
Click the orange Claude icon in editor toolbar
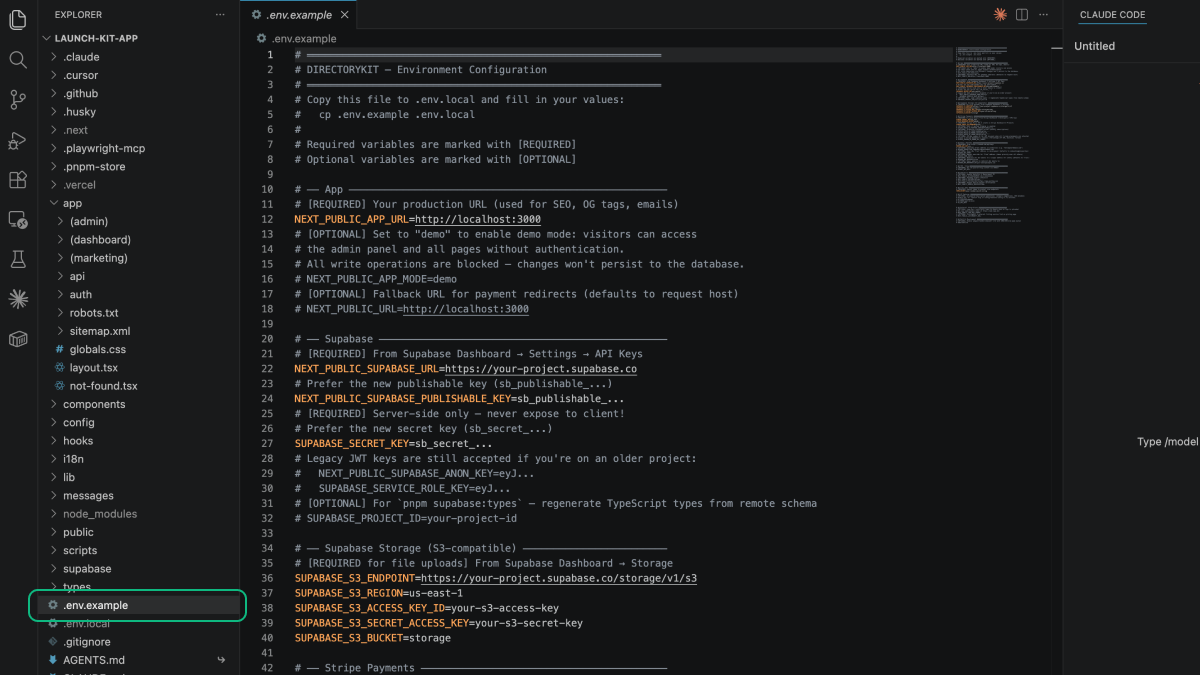(x=1000, y=15)
